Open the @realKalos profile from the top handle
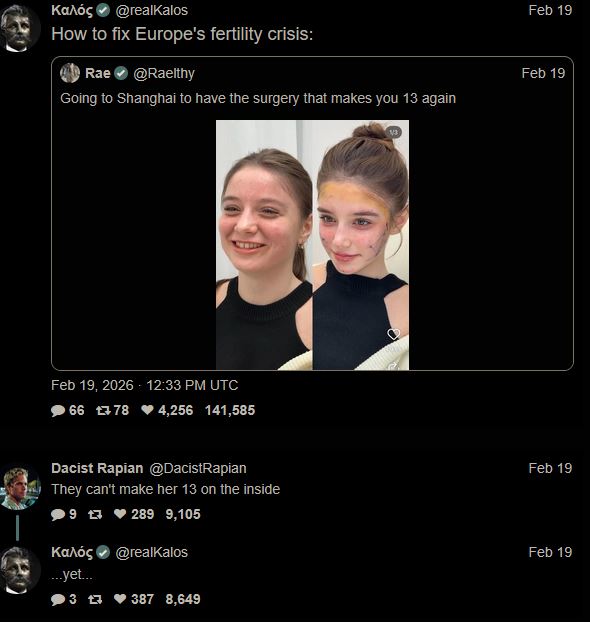Screen dimensions: 590x622 tap(152, 10)
